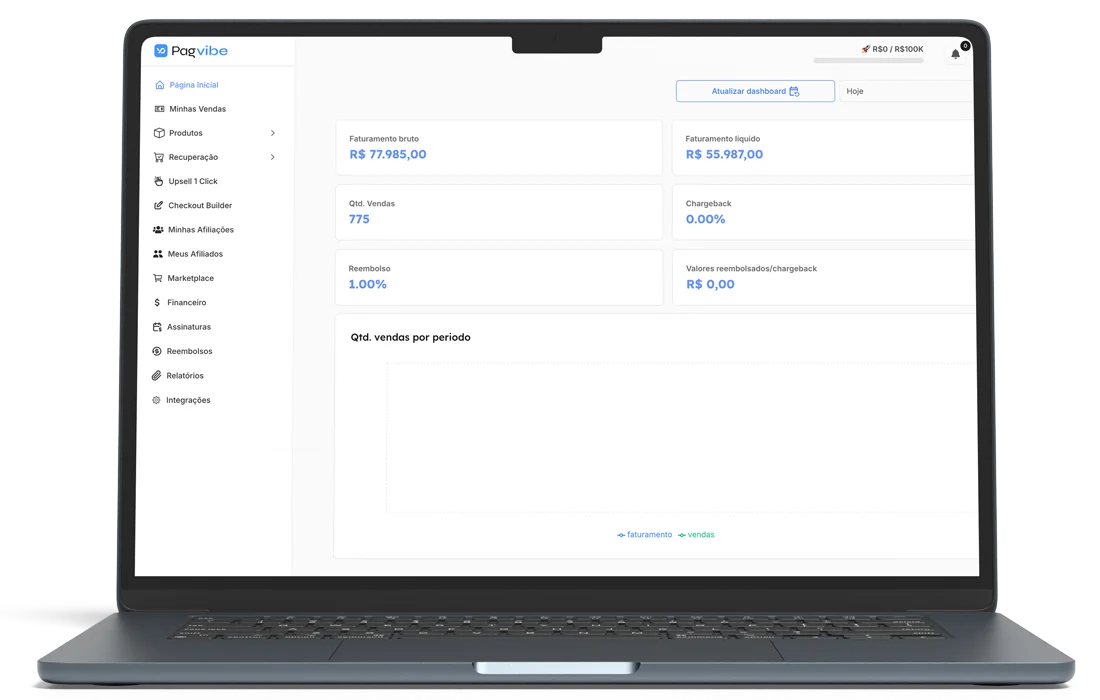The width and height of the screenshot is (1100, 700).
Task: Expand the Recuperação submenu chevron
Action: click(x=273, y=157)
